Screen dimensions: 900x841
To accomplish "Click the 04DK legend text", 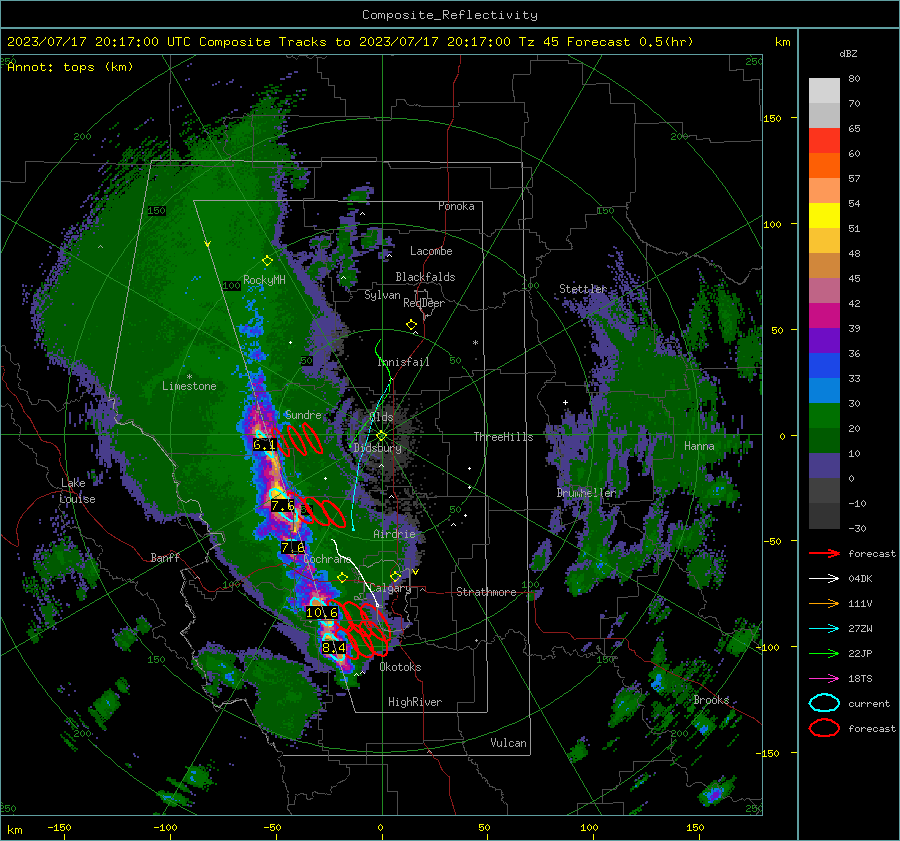I will click(x=860, y=579).
